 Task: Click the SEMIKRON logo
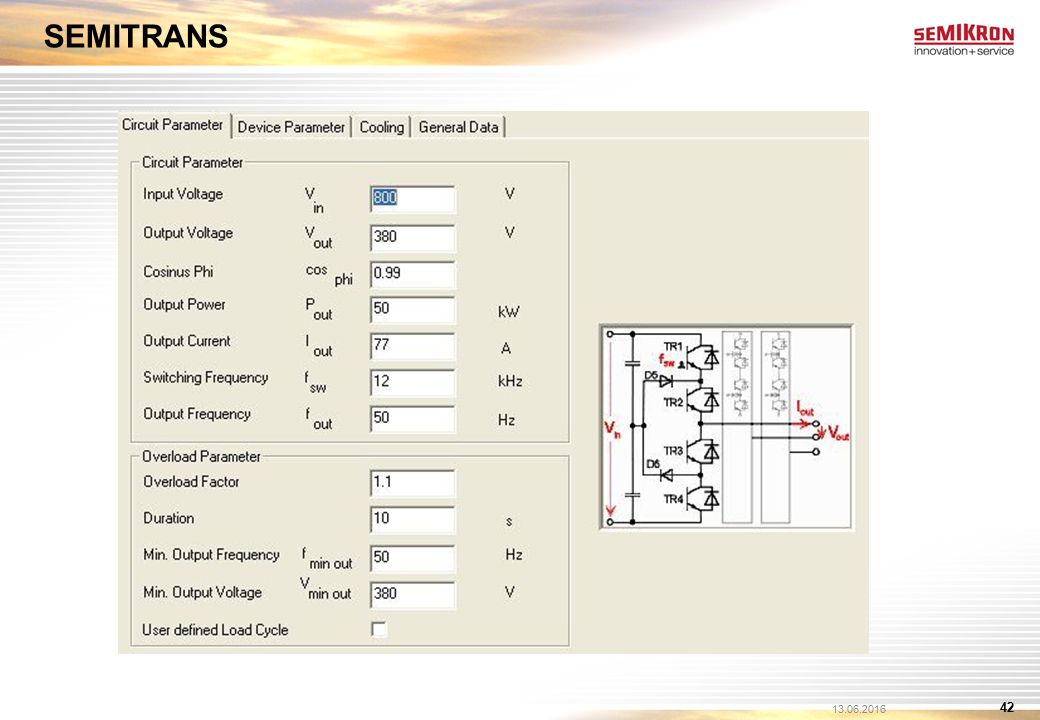click(x=964, y=40)
